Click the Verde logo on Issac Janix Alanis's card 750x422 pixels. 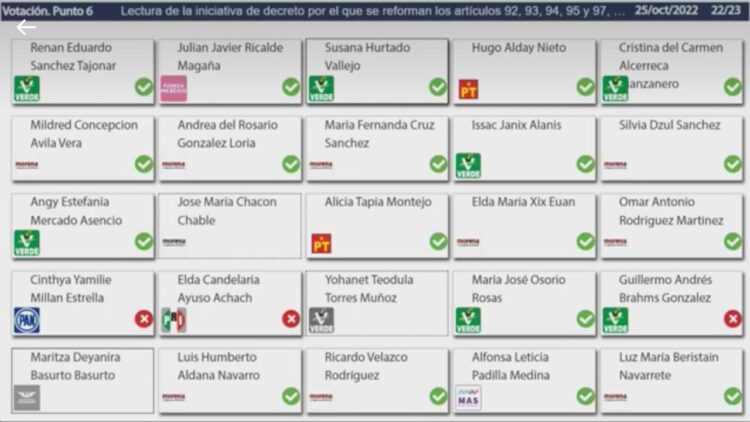[x=468, y=166]
